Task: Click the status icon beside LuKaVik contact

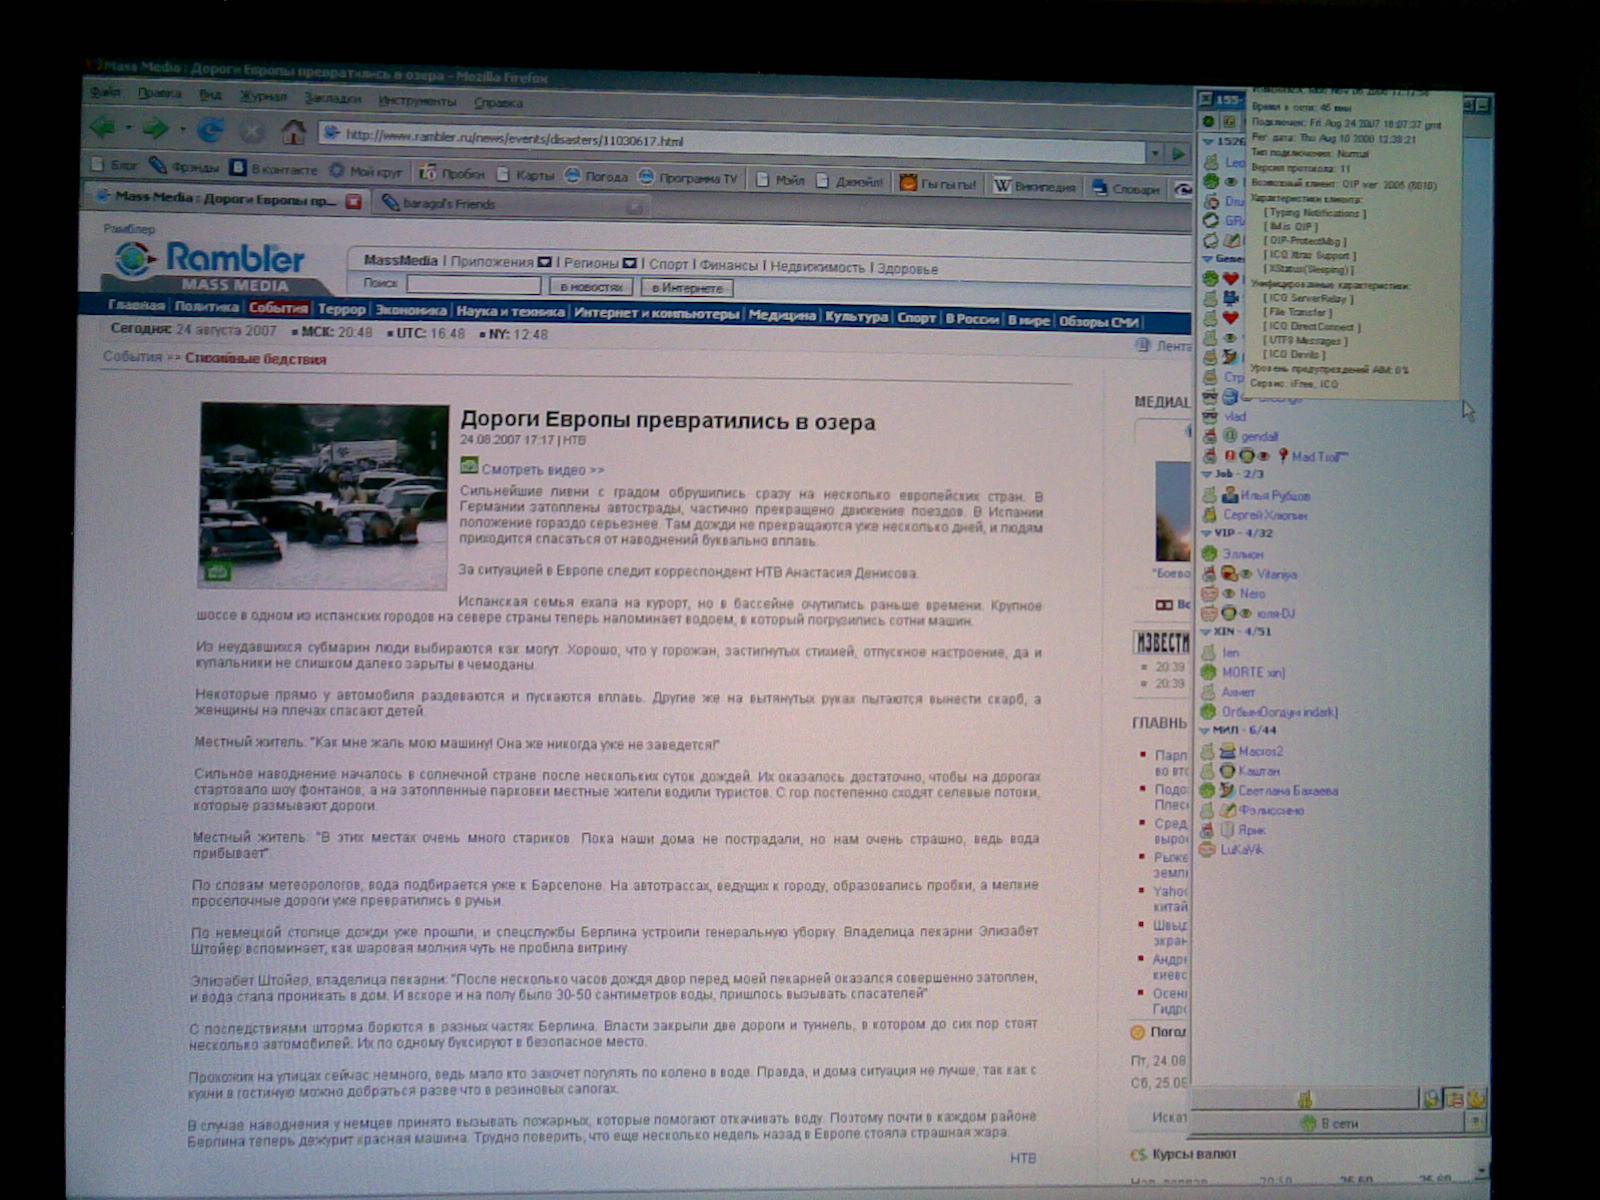Action: [x=1208, y=849]
